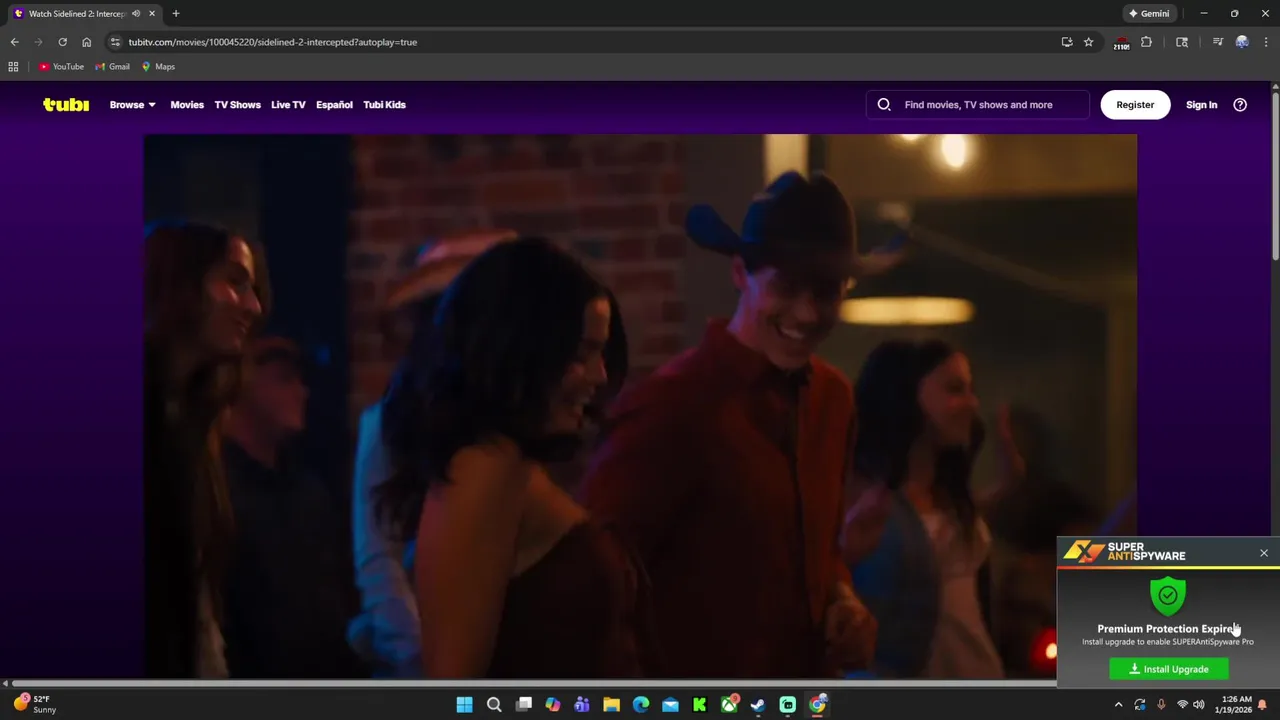Click the install app icon in address bar
The image size is (1280, 720).
pos(1067,42)
